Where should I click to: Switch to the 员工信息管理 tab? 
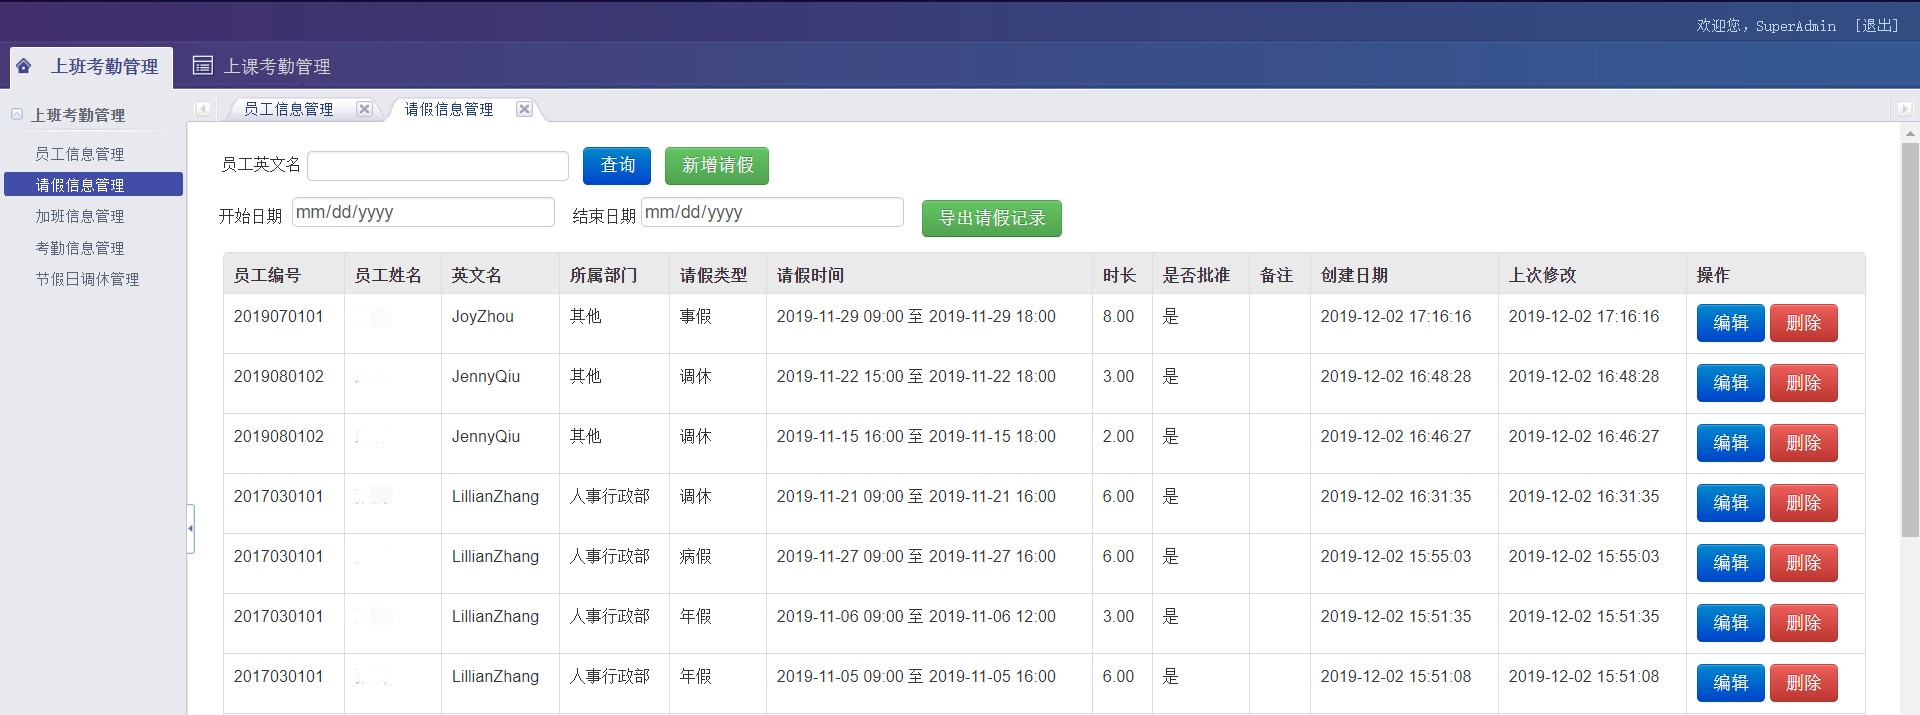coord(288,109)
